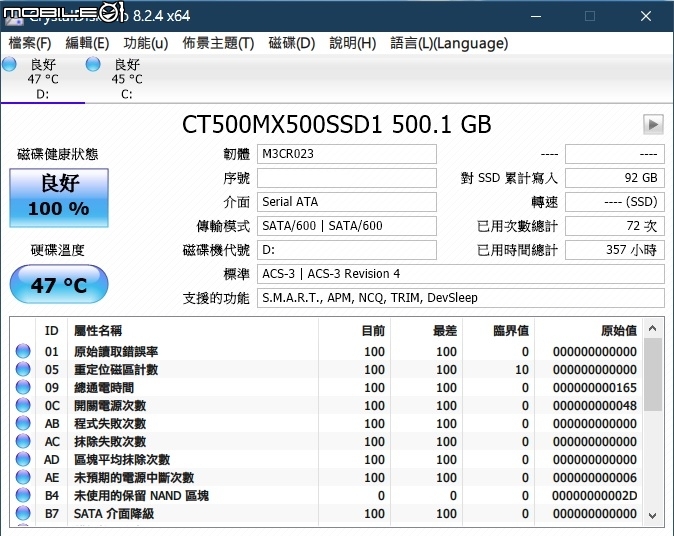Click the 屬性名稱 column header

[193, 331]
